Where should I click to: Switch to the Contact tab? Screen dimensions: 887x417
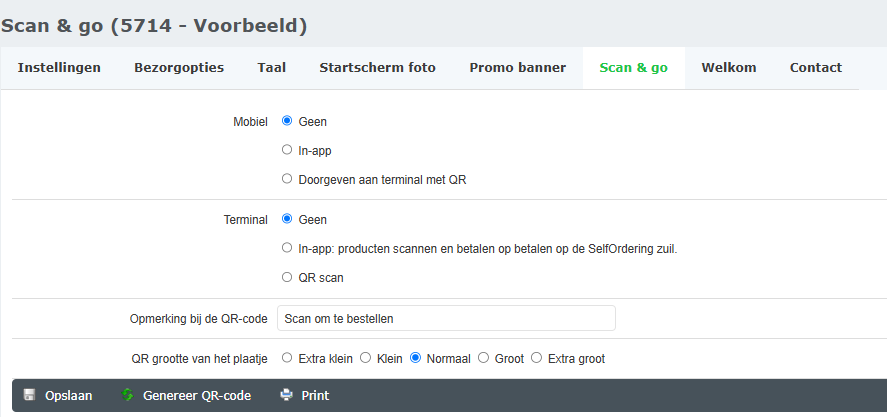815,68
